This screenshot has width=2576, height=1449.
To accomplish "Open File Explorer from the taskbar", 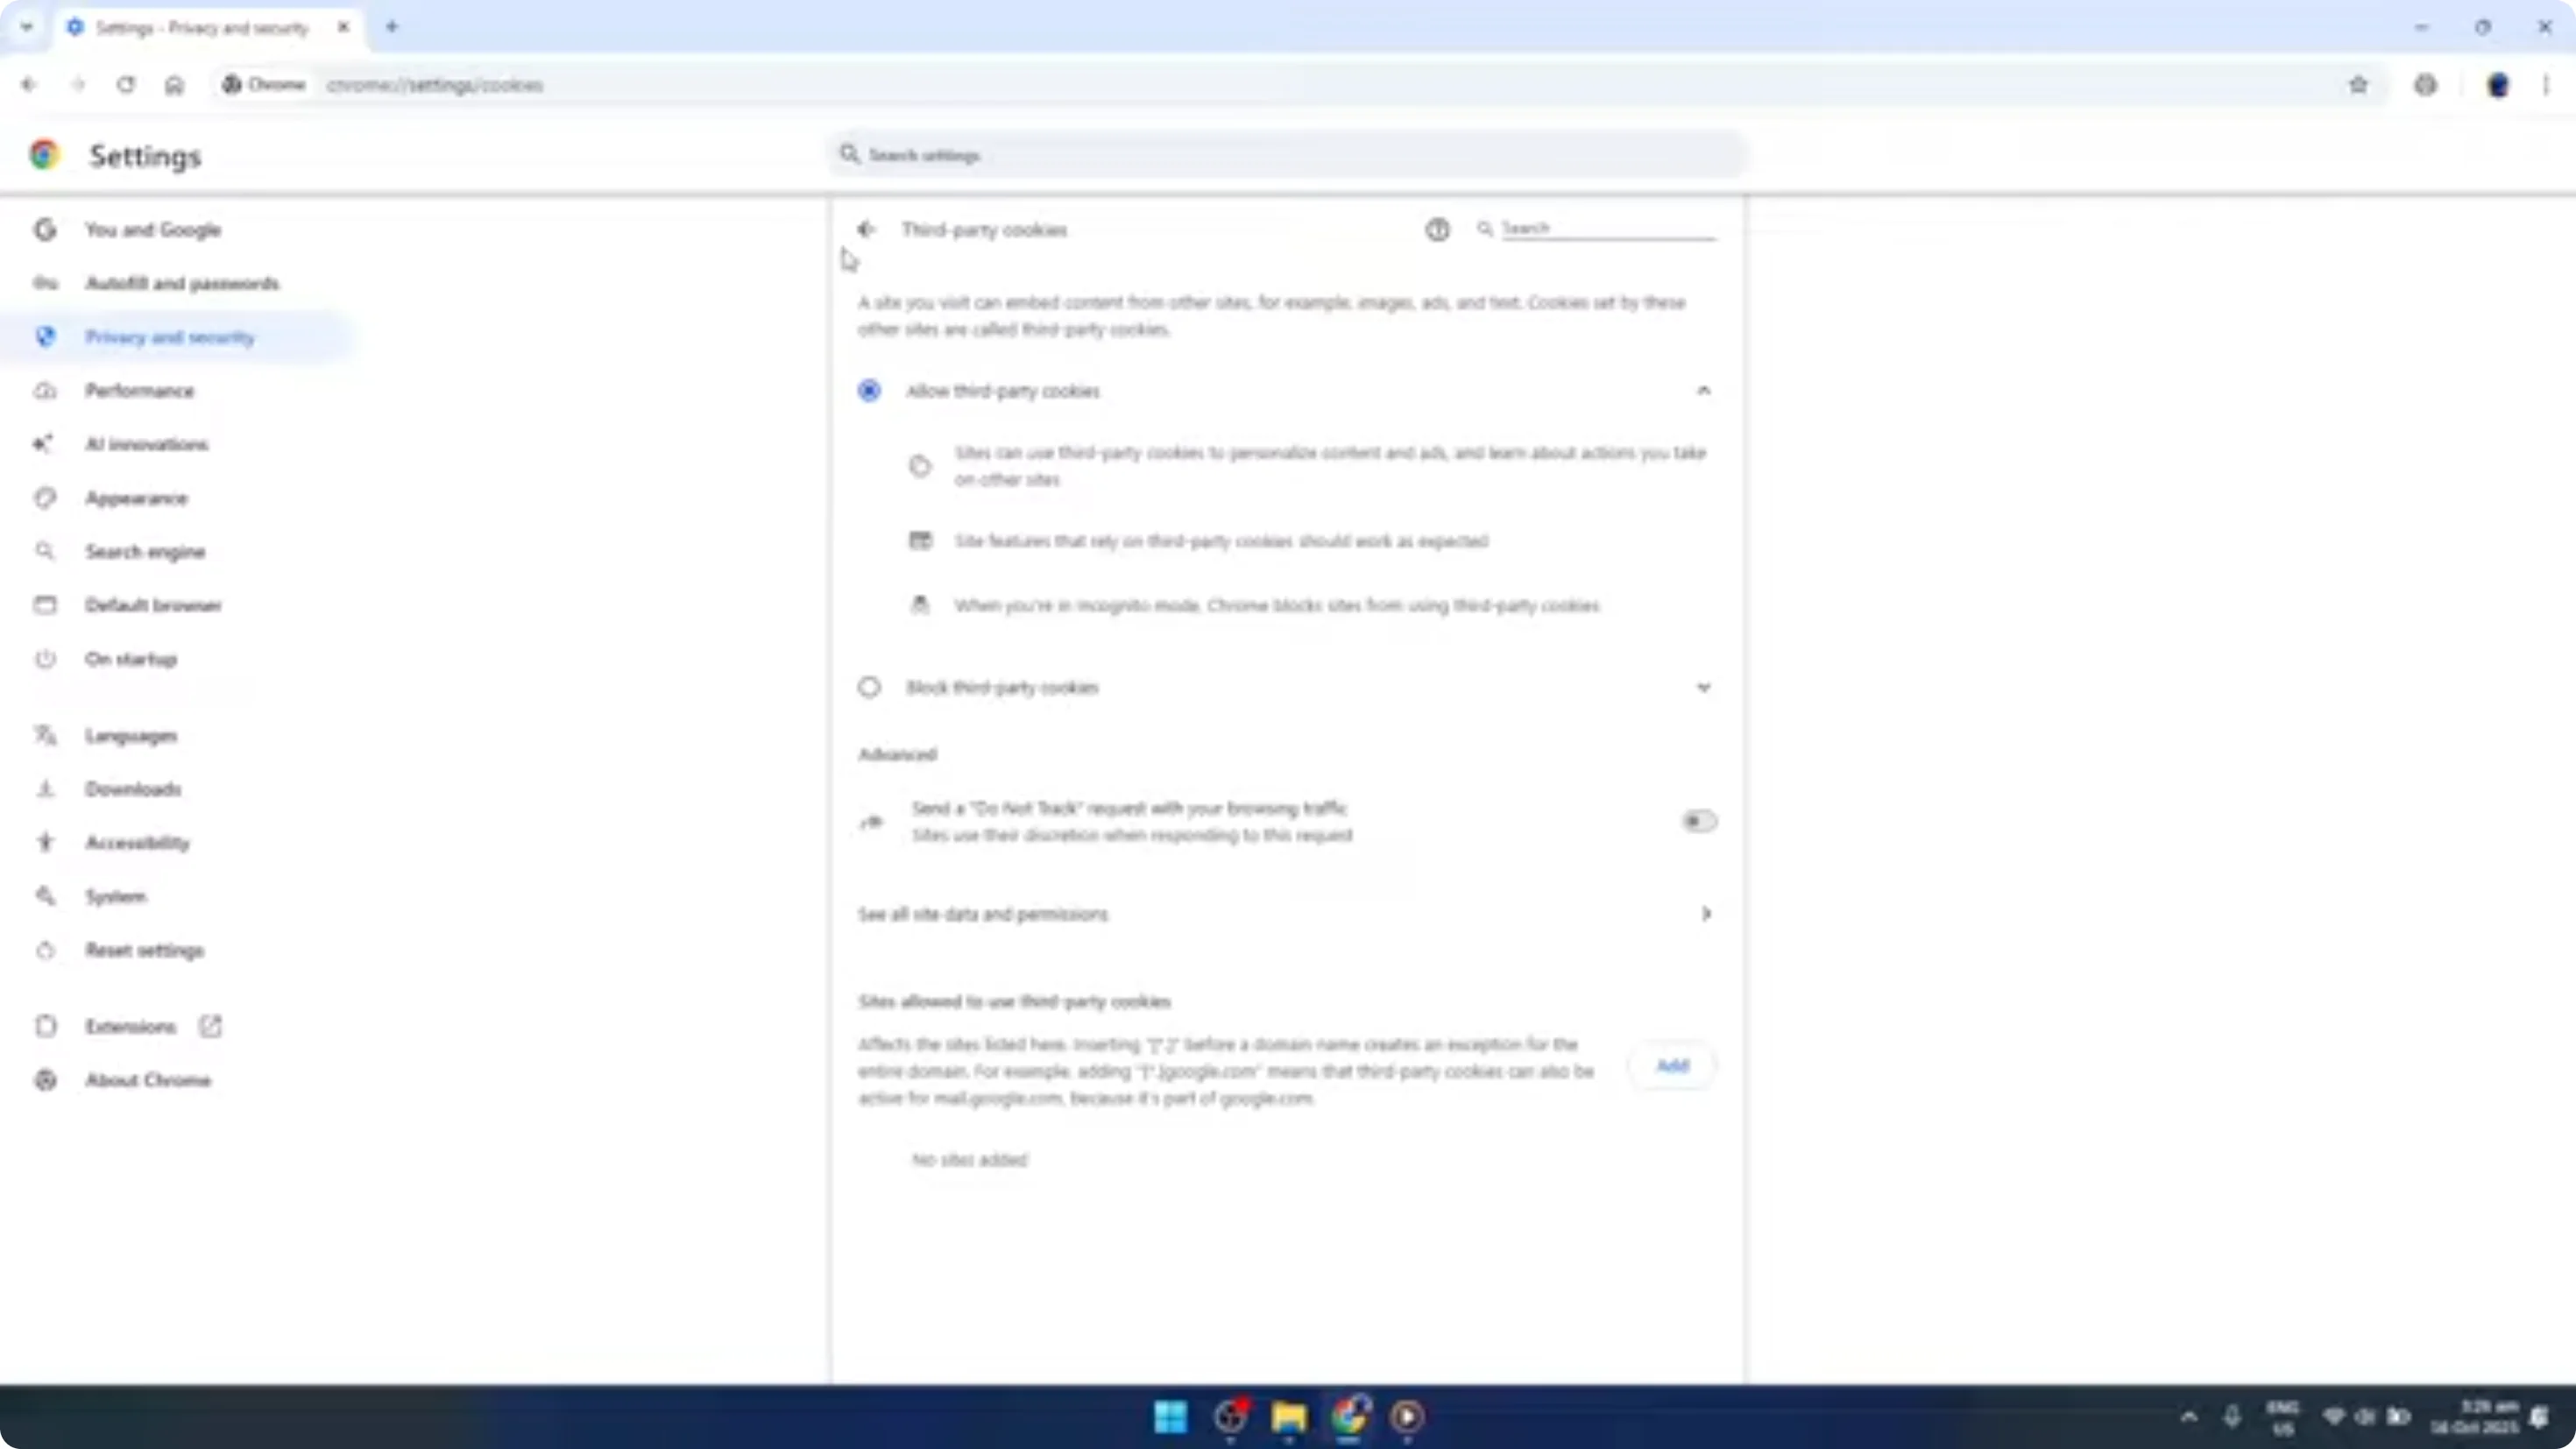I will click(1289, 1417).
